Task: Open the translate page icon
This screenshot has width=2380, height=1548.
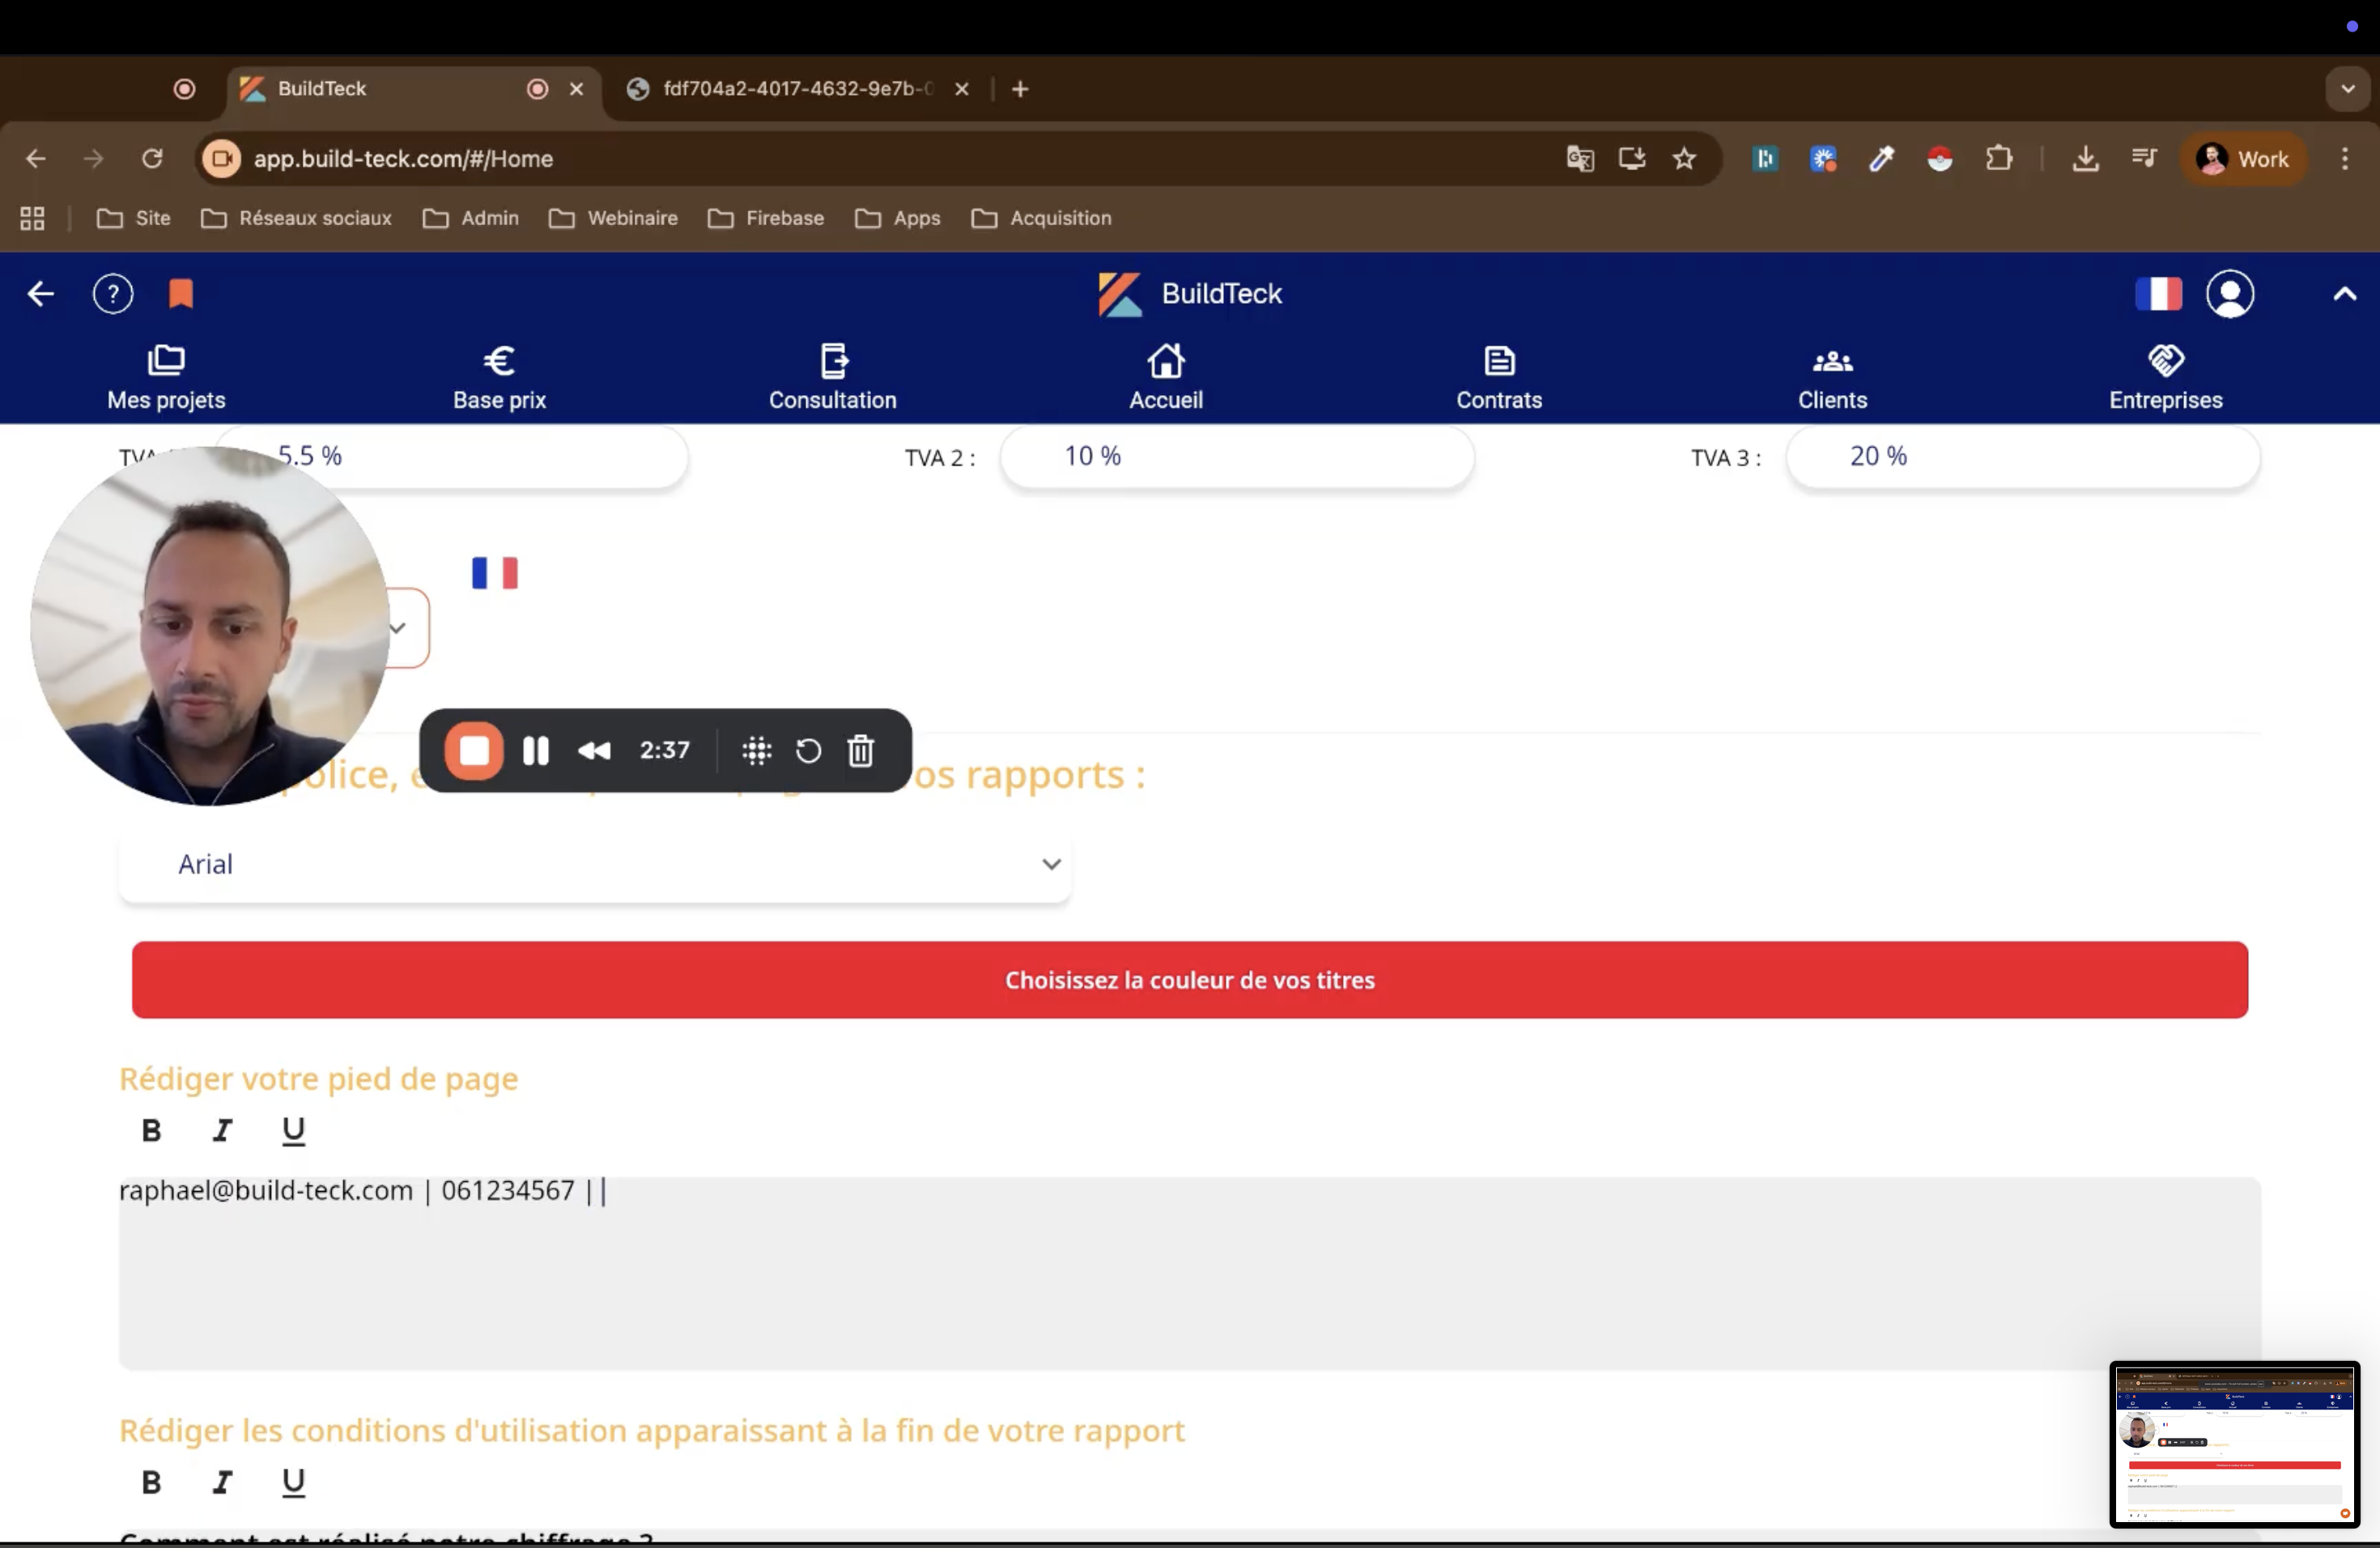Action: (1579, 158)
